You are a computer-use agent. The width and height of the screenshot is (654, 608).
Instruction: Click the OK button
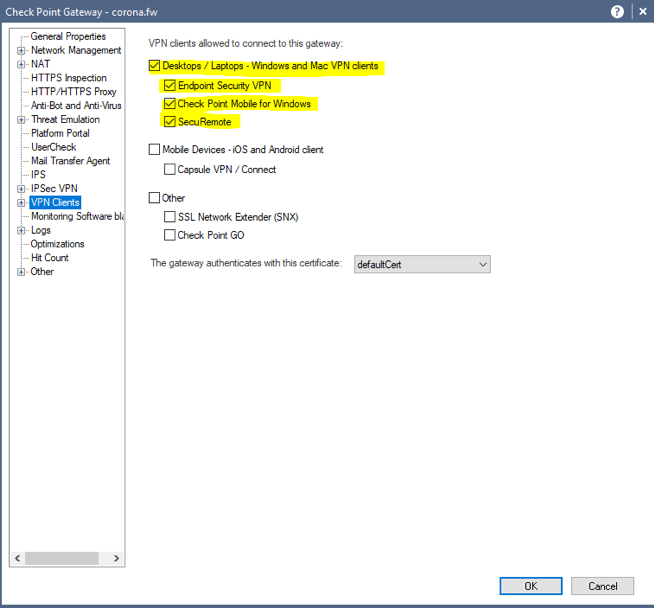tap(531, 586)
